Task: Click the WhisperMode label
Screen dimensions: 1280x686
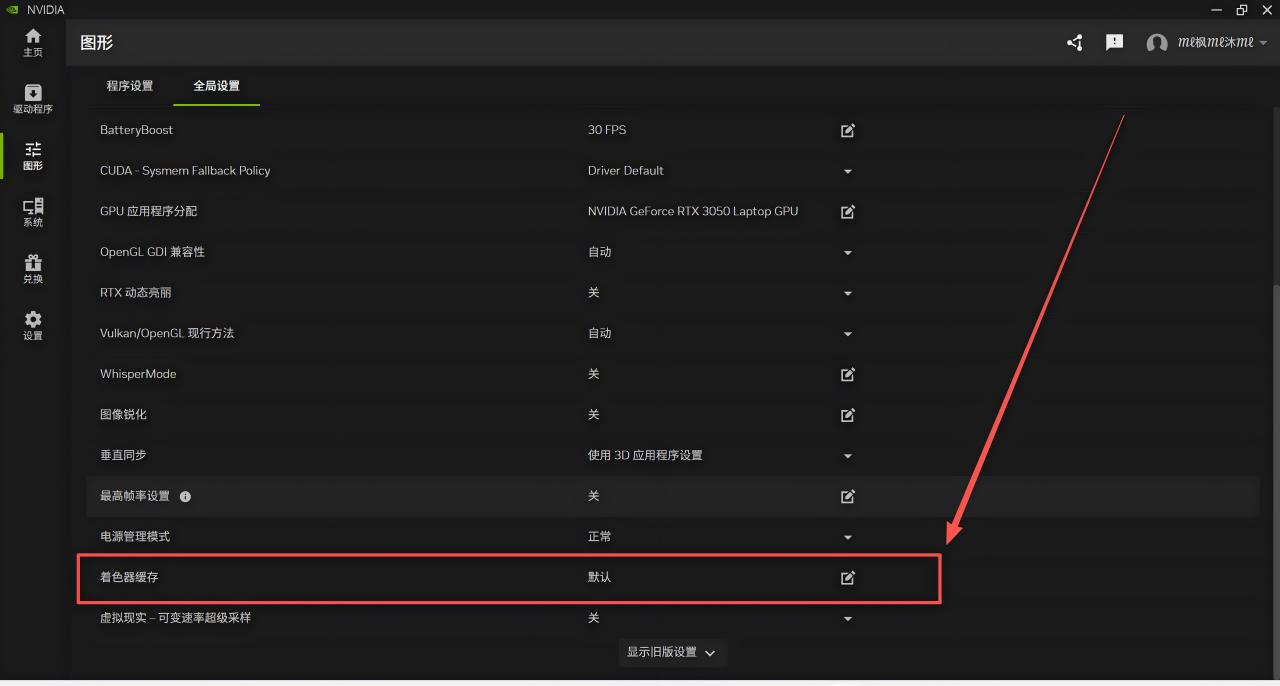Action: tap(138, 374)
